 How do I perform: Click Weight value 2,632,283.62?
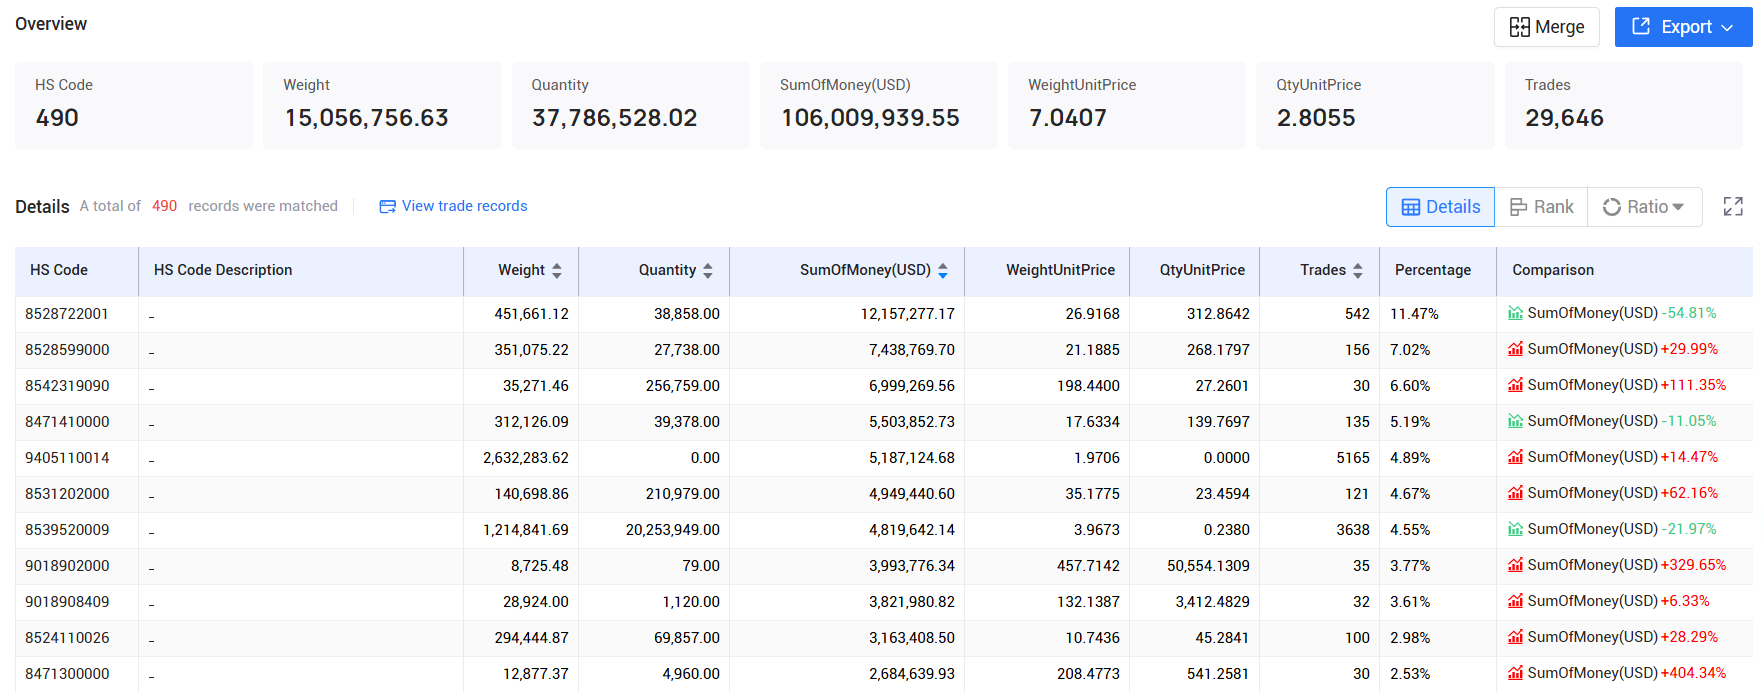(x=525, y=458)
